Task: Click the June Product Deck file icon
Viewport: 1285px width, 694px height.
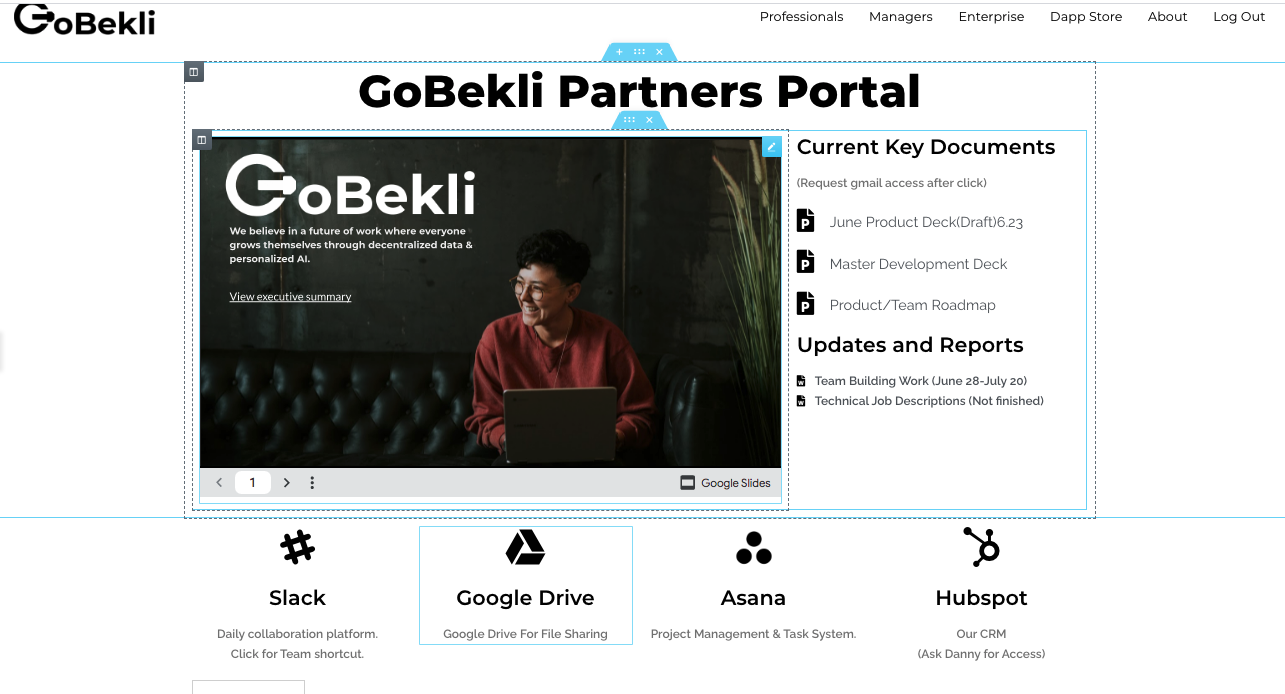Action: coord(805,221)
